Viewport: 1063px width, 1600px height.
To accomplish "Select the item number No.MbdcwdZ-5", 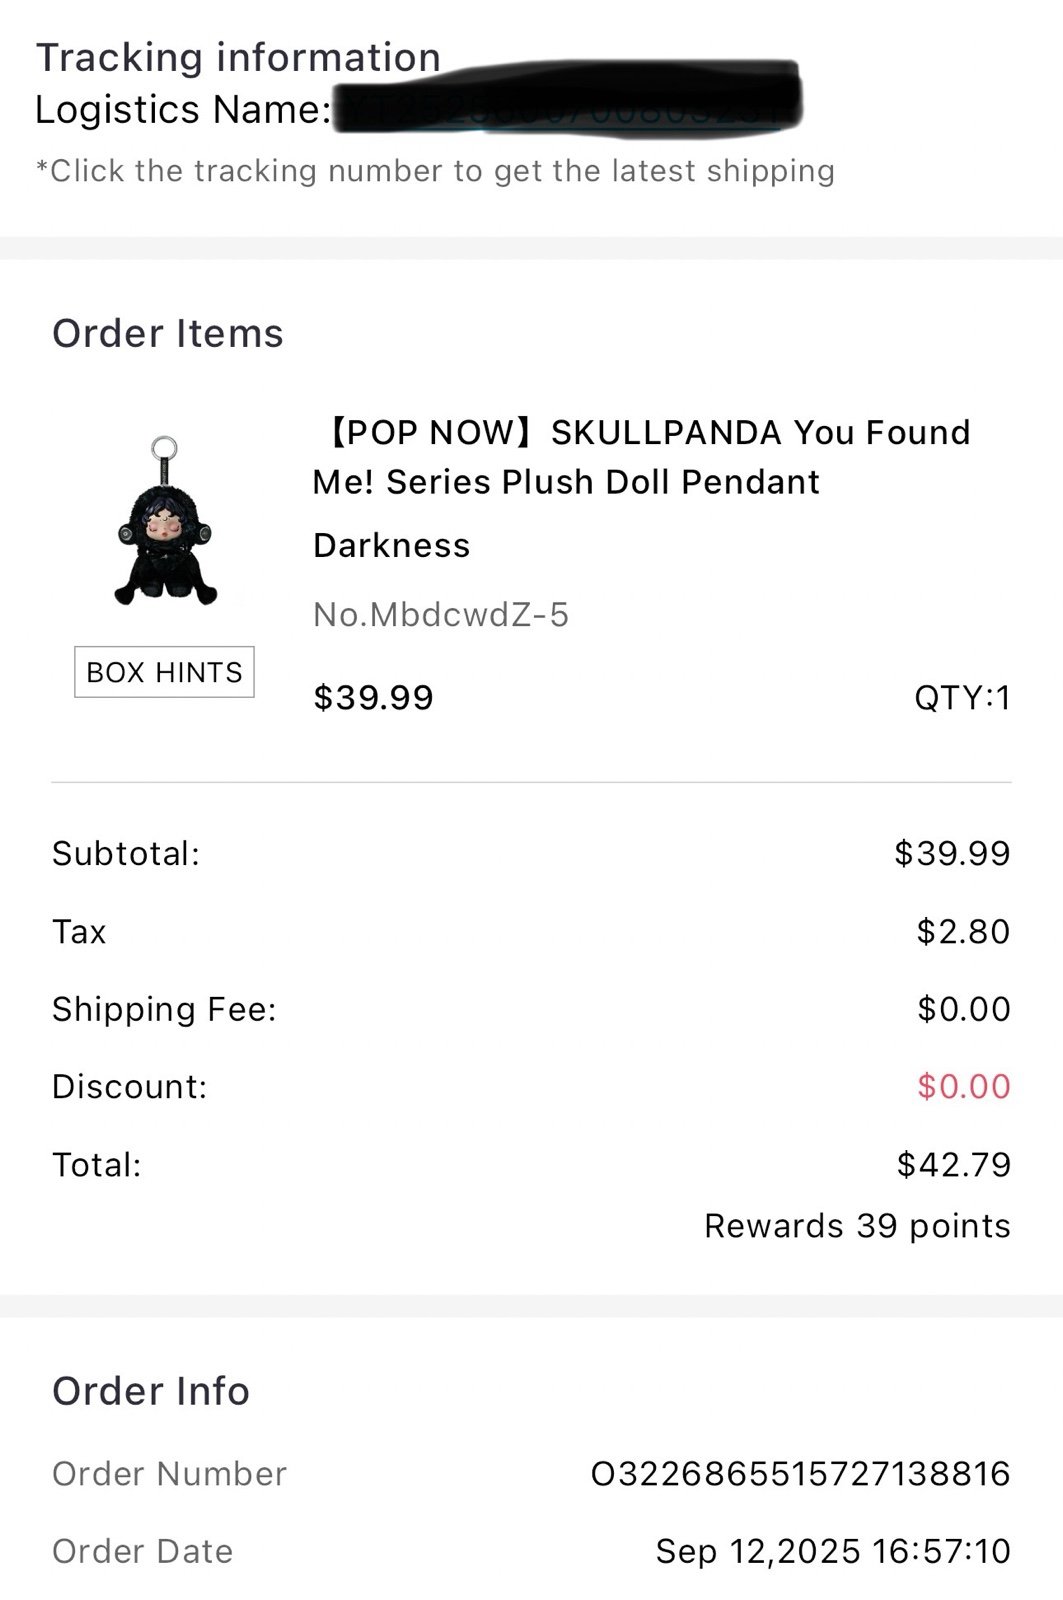I will [x=440, y=614].
